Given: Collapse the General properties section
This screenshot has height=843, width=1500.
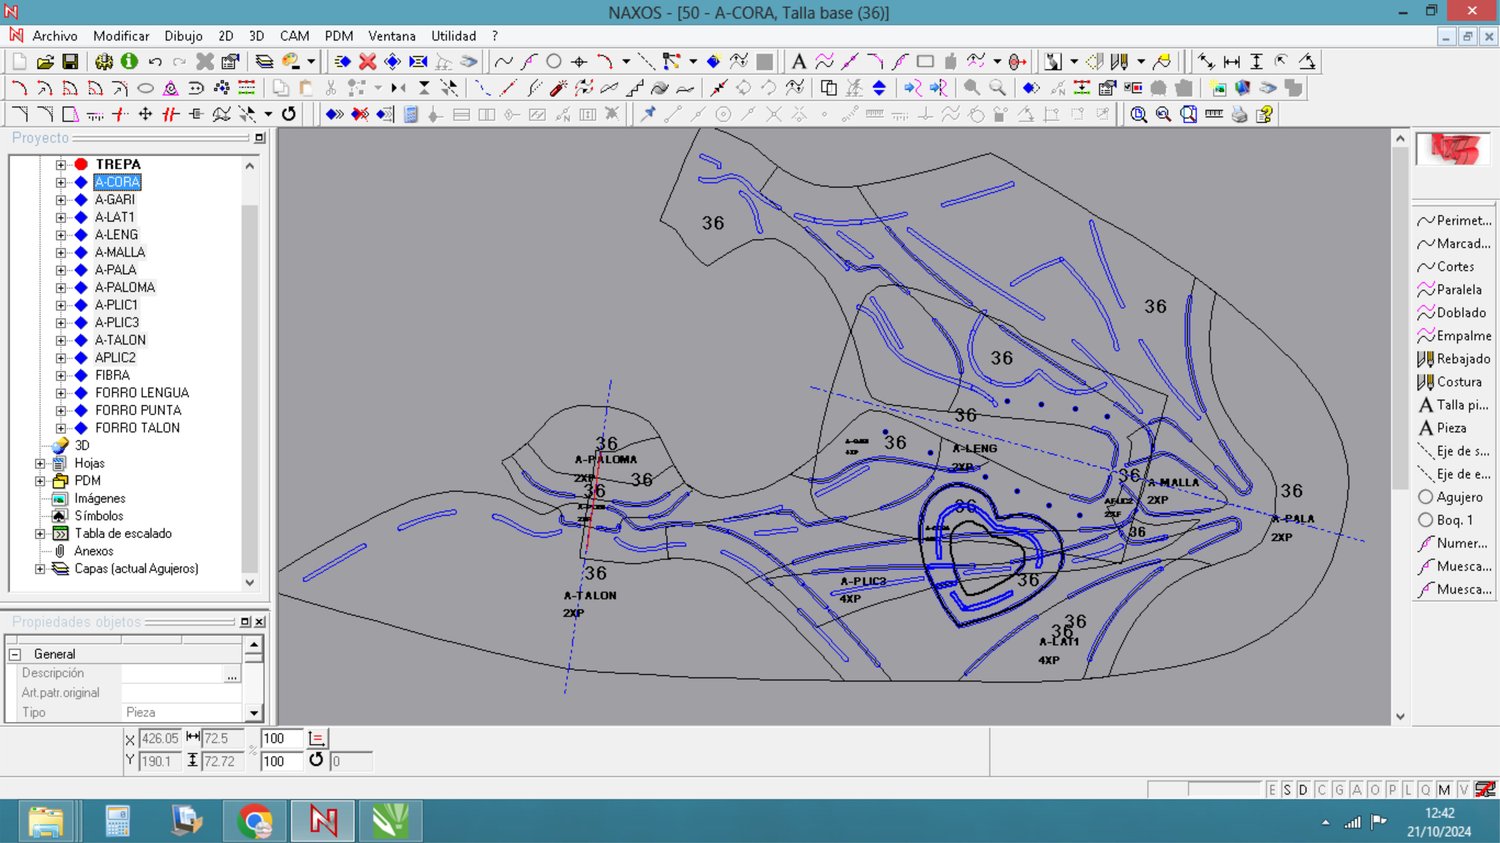Looking at the screenshot, I should click(15, 654).
